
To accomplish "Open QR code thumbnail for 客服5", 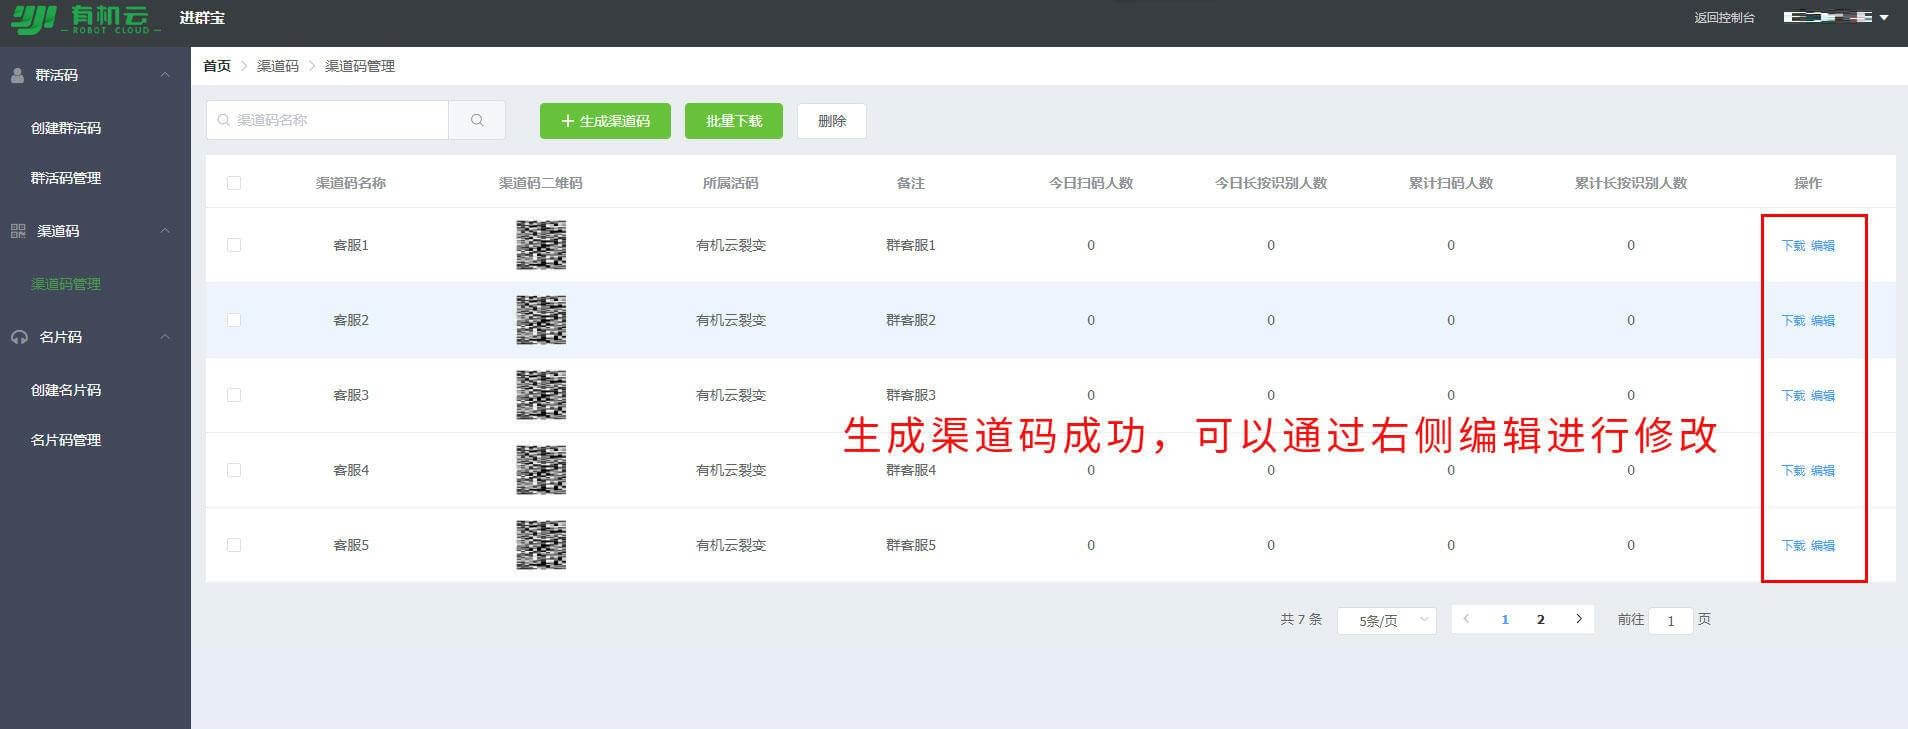I will [x=541, y=545].
